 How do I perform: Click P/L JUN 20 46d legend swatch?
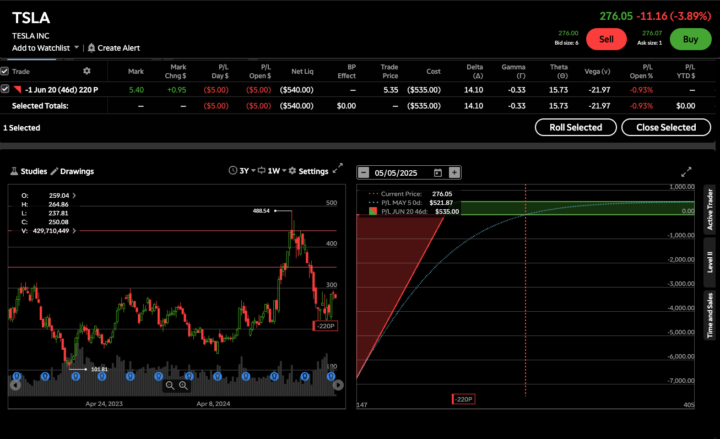coord(373,211)
